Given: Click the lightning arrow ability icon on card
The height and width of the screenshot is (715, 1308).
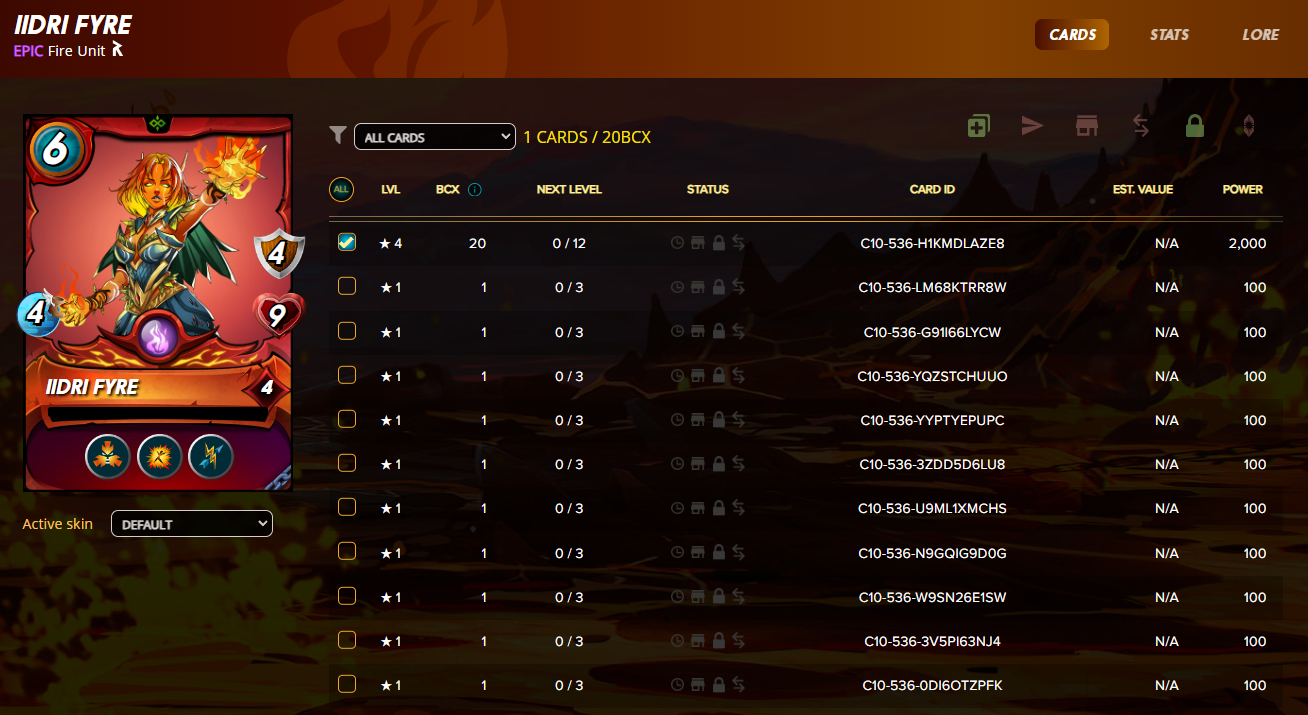Looking at the screenshot, I should tap(211, 456).
